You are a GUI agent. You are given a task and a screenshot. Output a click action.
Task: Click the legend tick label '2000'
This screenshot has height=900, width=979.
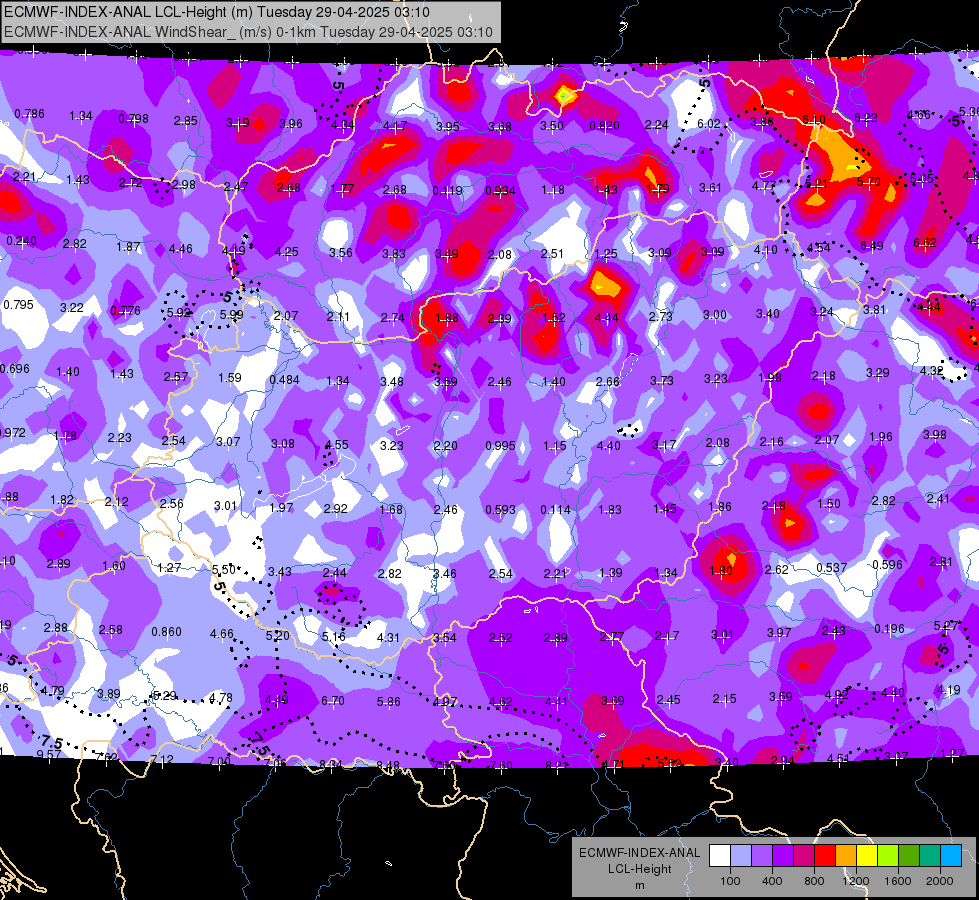[940, 881]
